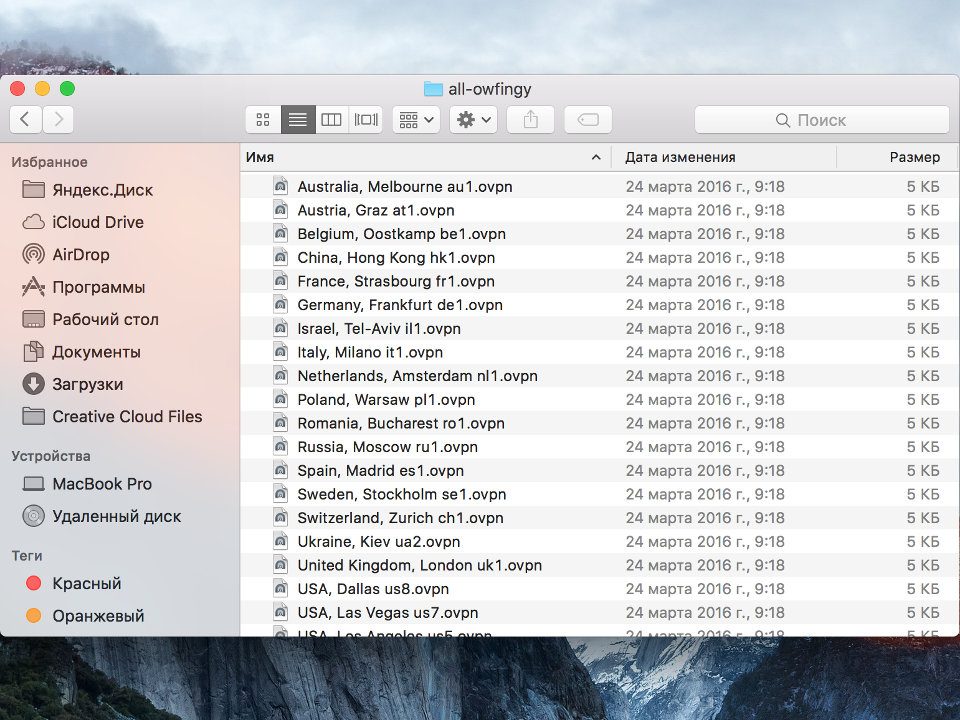Select Ukraine, Kiev ua2.ovpn file
This screenshot has height=720, width=960.
click(x=599, y=541)
